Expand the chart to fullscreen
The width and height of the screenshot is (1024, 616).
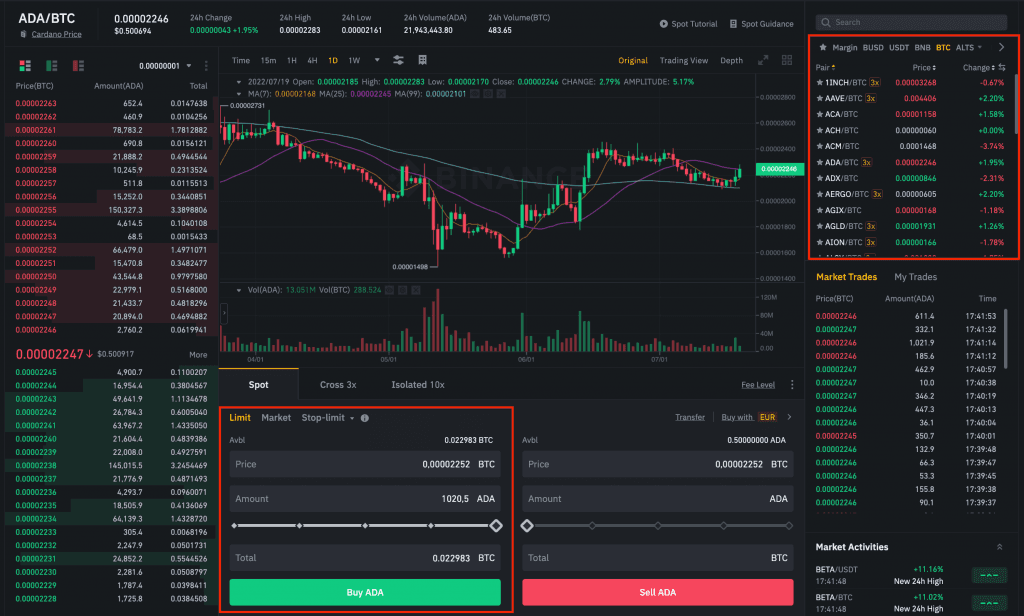763,60
